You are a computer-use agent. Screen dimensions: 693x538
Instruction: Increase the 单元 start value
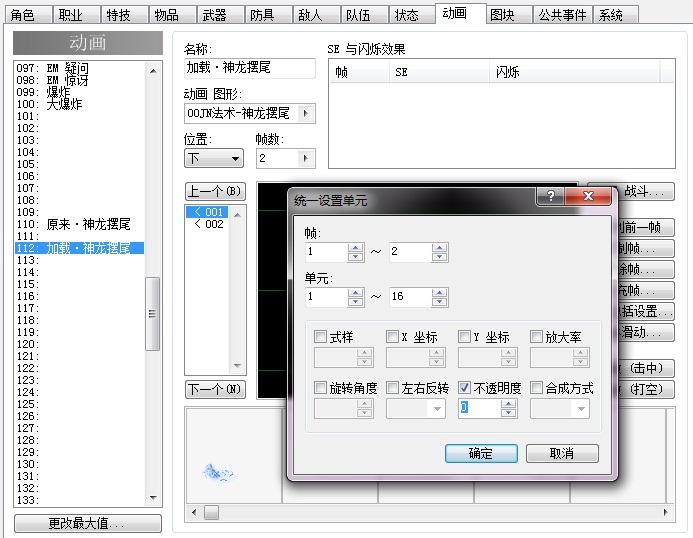[x=355, y=293]
